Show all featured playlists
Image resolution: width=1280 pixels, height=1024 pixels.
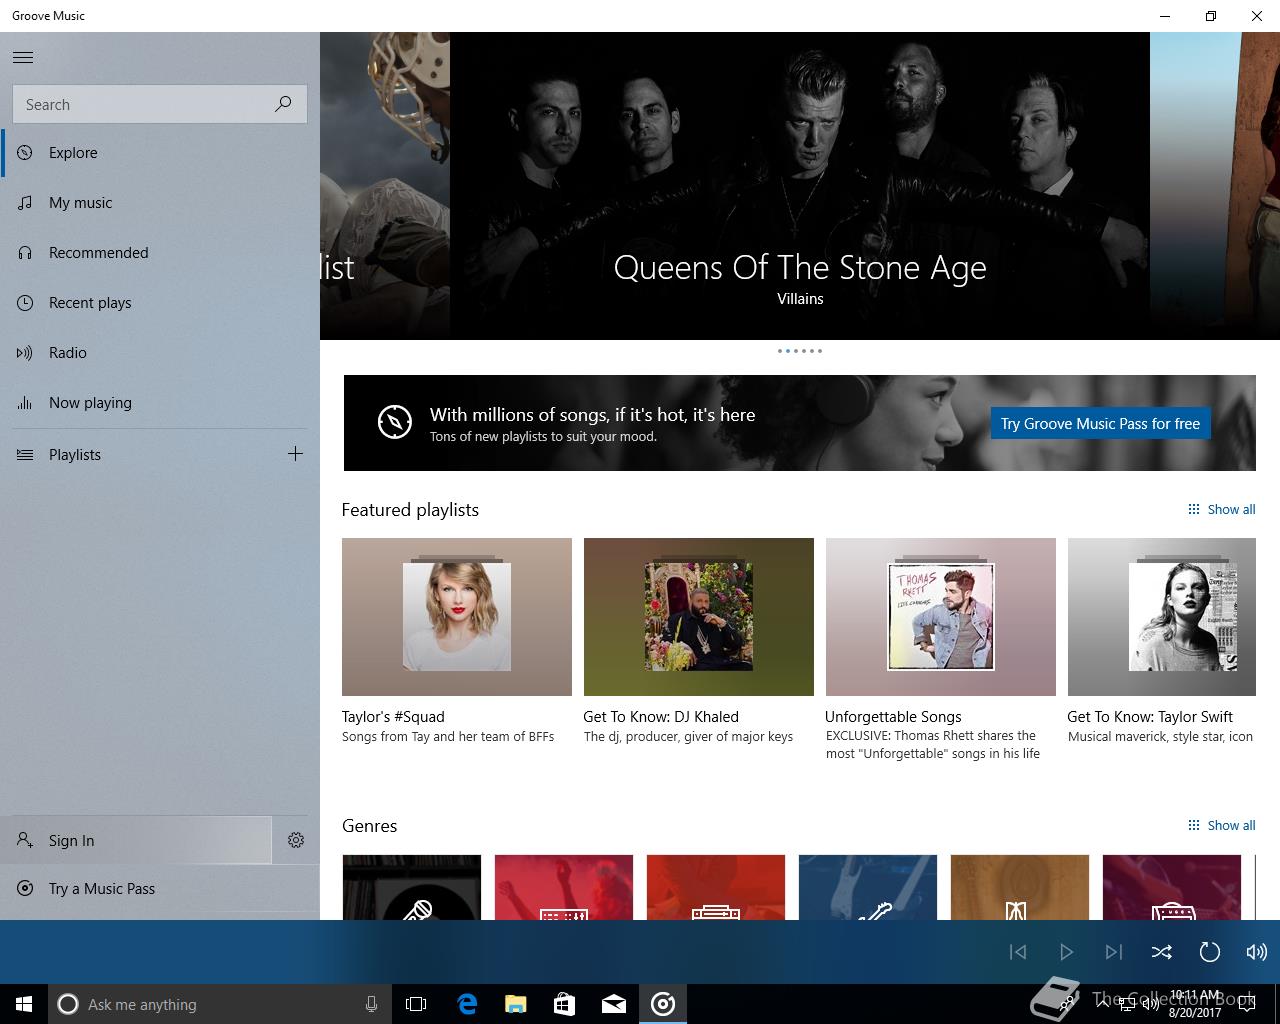point(1221,509)
